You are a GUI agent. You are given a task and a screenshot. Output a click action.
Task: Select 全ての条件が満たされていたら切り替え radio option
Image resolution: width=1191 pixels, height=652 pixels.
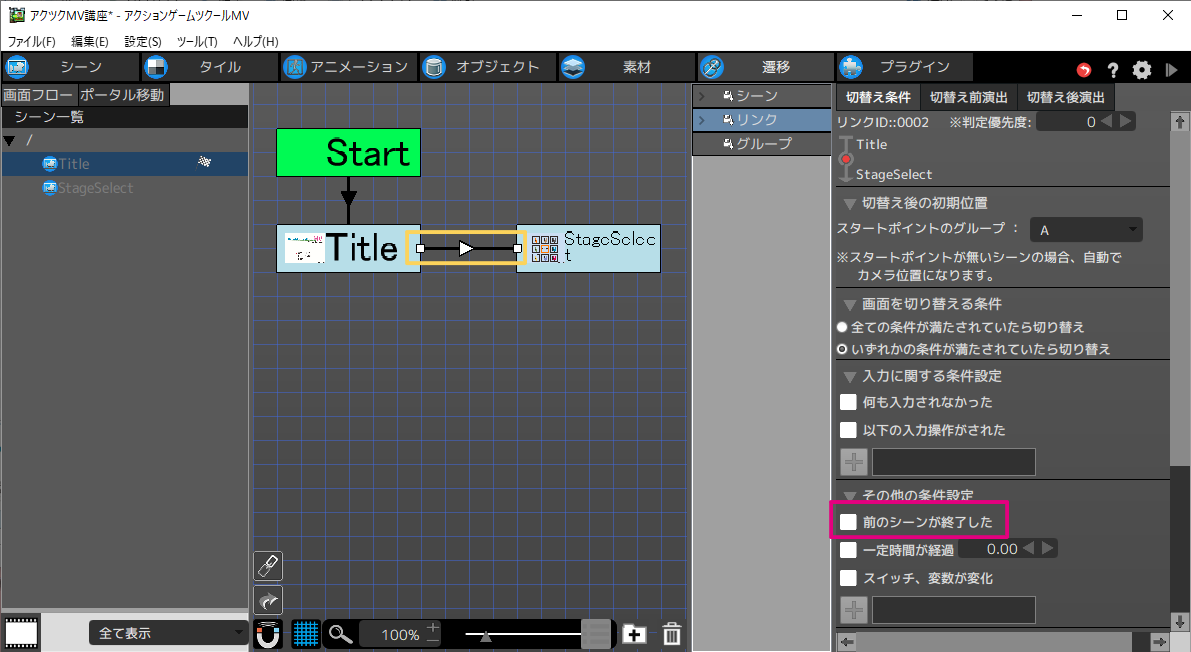point(842,327)
